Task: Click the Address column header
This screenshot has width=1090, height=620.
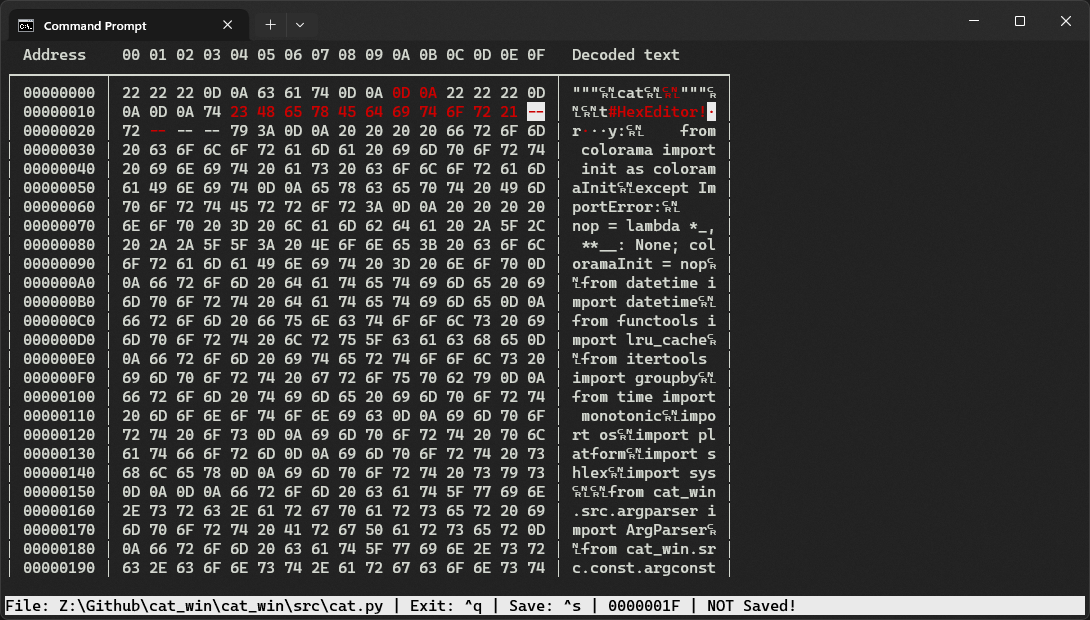Action: pyautogui.click(x=57, y=55)
